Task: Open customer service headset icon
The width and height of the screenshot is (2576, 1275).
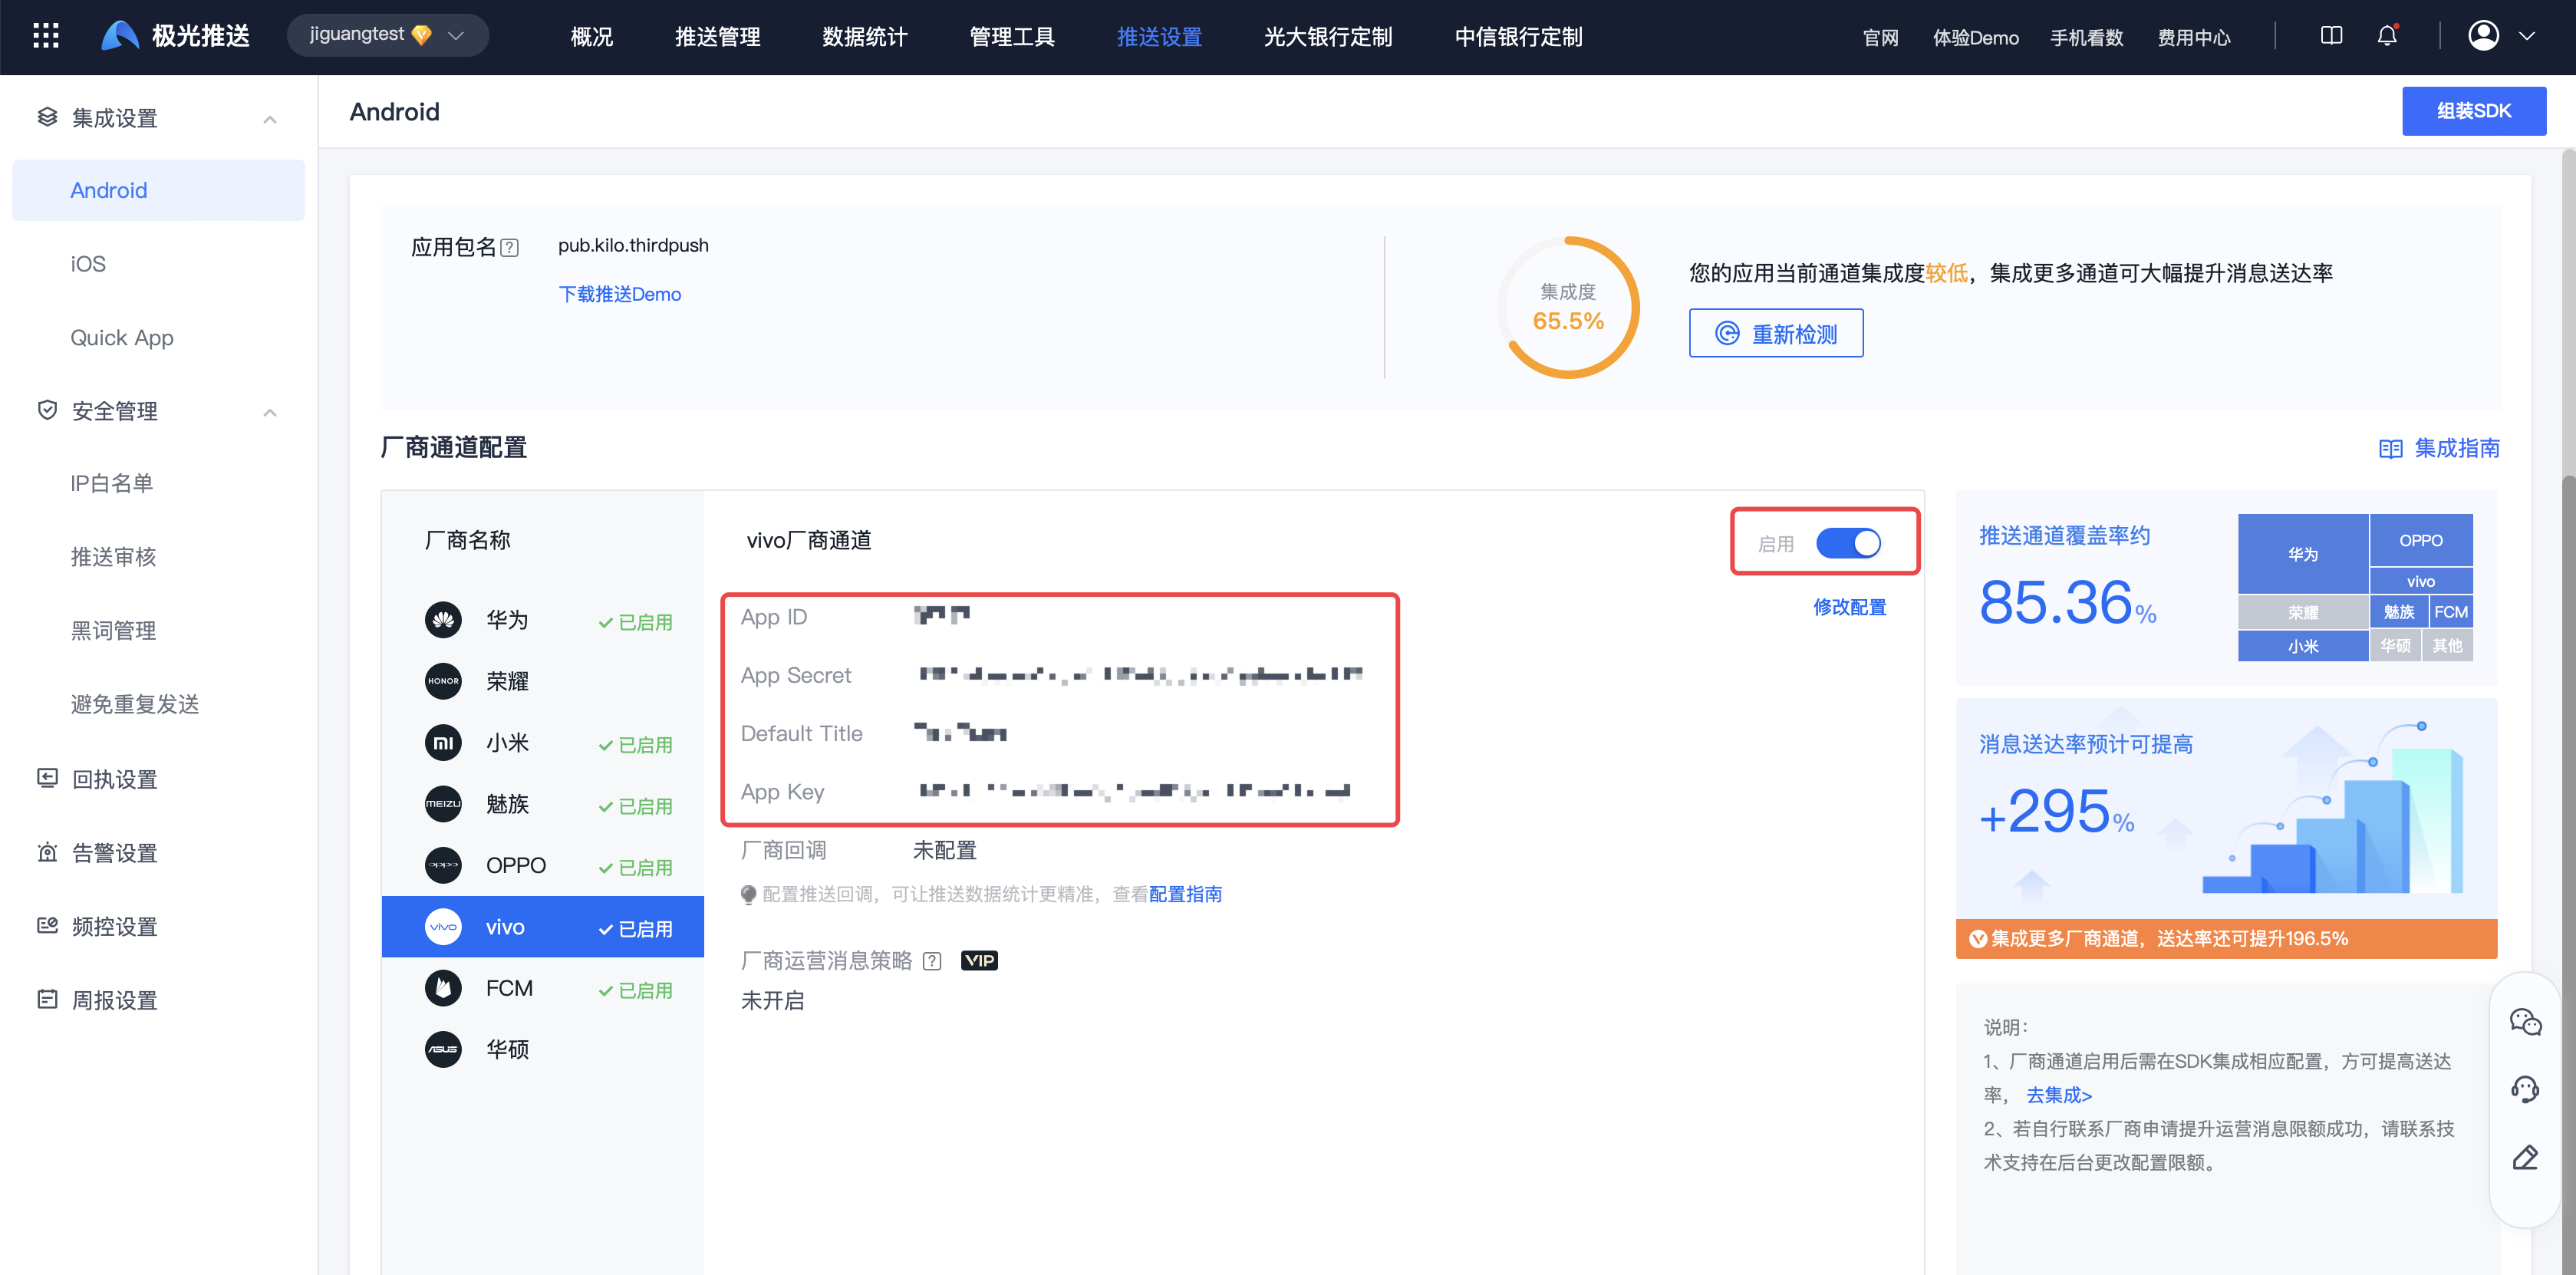Action: [x=2525, y=1090]
